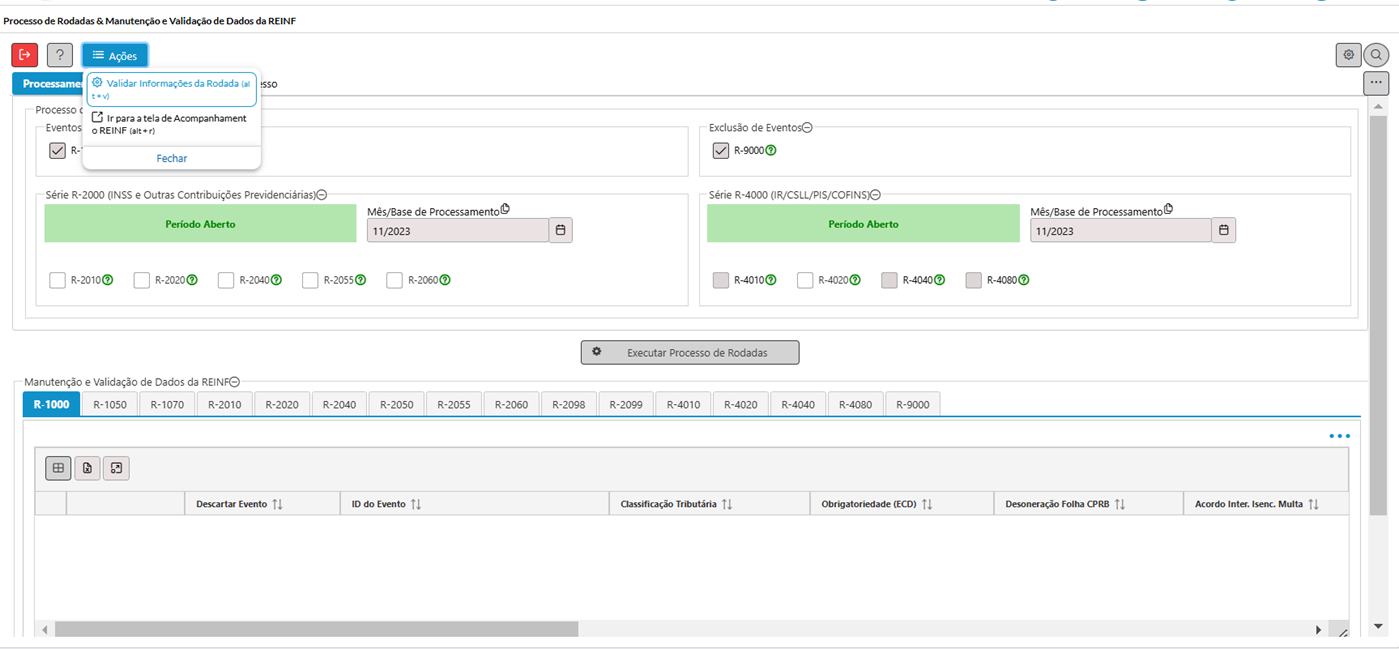Screen dimensions: 1399x649
Task: Select Validar Informações da Rodada menu item
Action: (172, 84)
